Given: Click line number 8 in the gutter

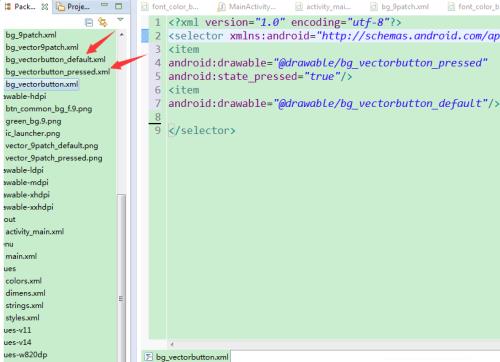Looking at the screenshot, I should click(158, 117).
